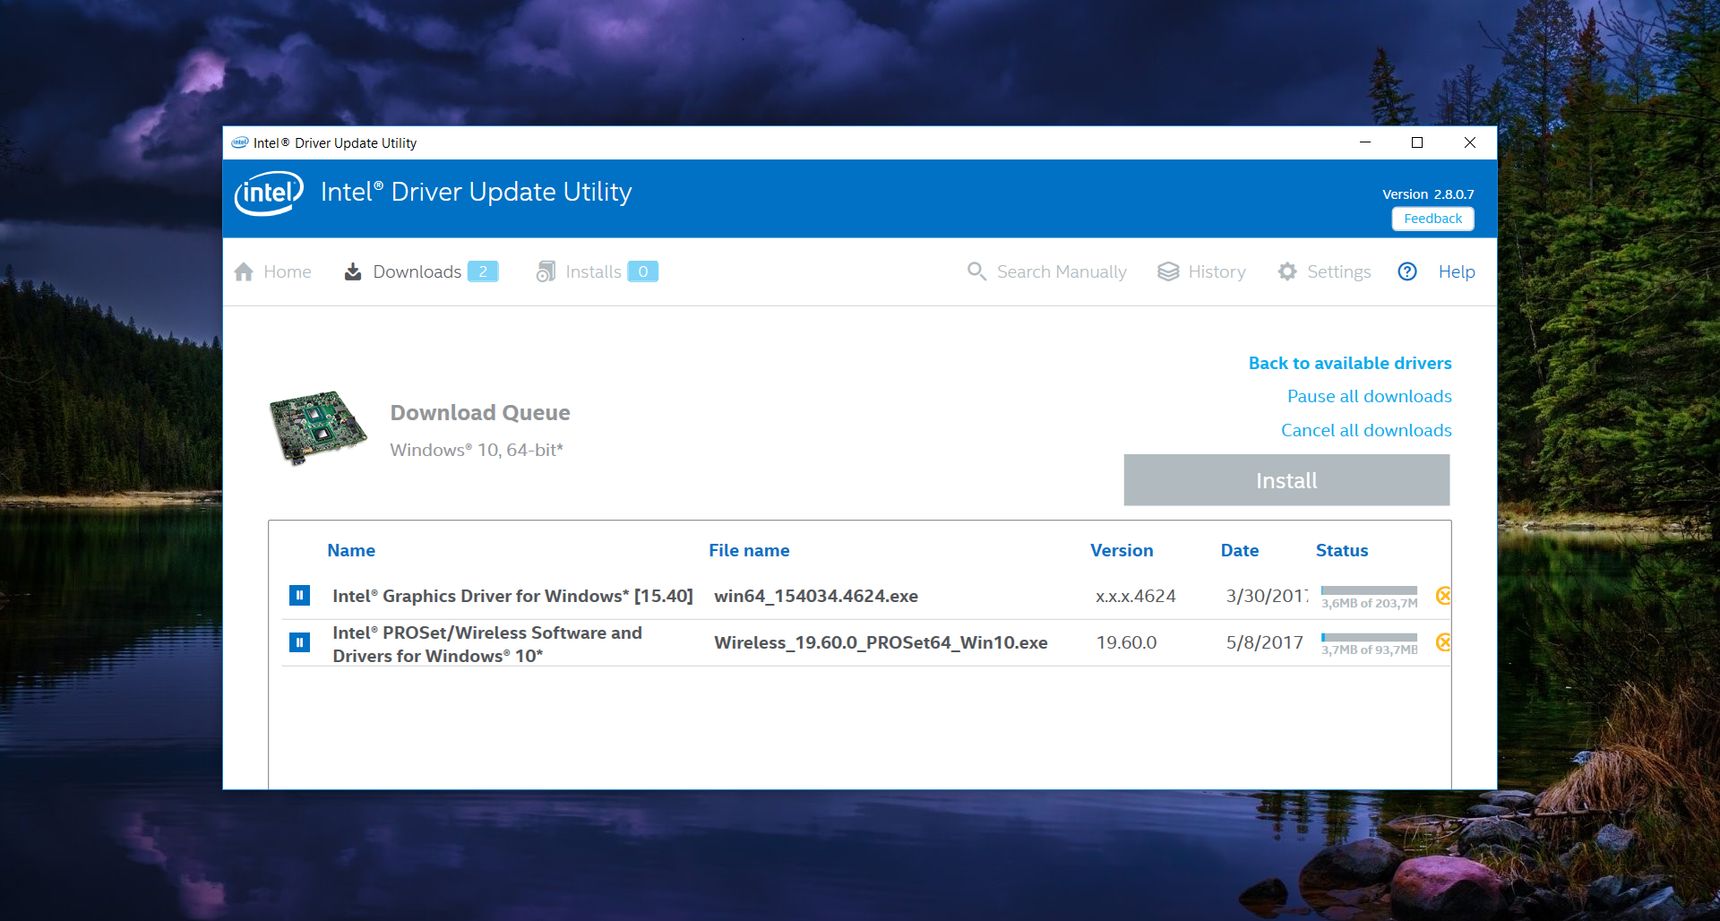Viewport: 1720px width, 921px height.
Task: Close the Intel Driver Update Utility window
Action: [x=1470, y=143]
